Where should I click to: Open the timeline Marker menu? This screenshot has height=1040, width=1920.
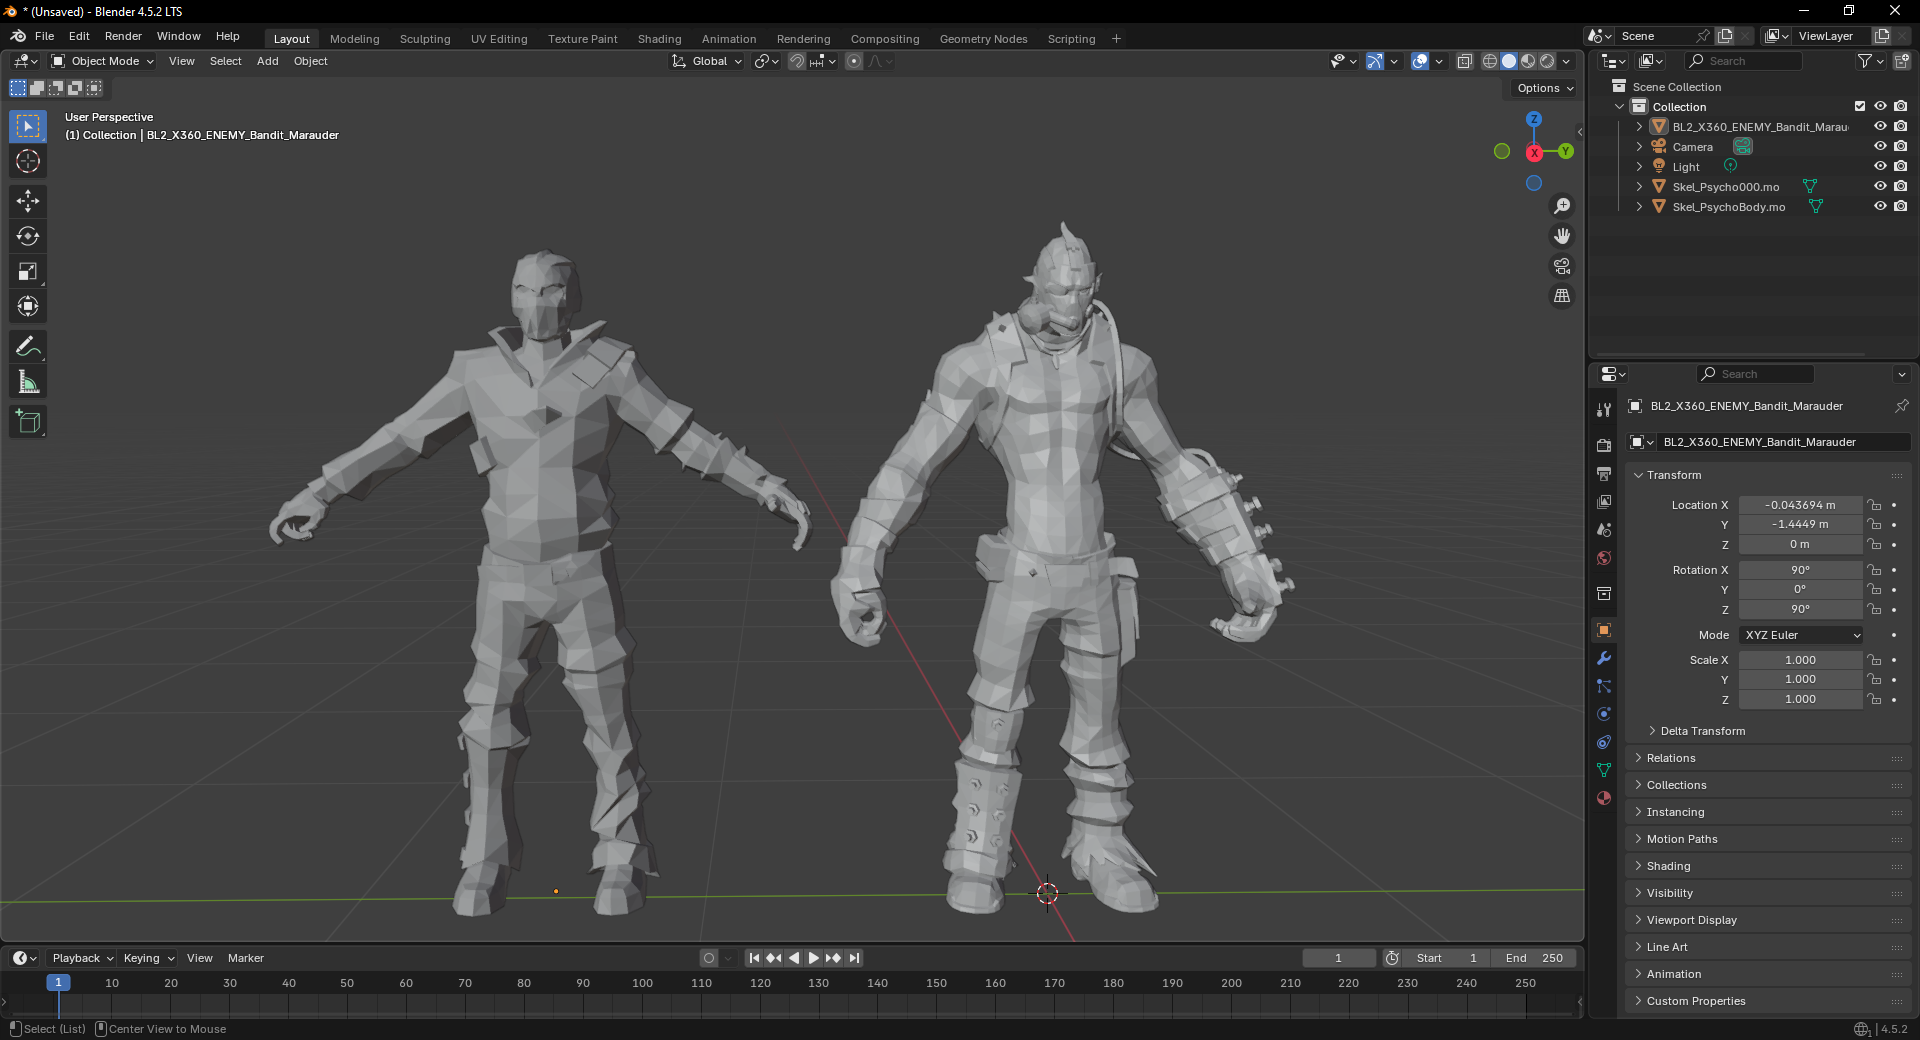(245, 958)
